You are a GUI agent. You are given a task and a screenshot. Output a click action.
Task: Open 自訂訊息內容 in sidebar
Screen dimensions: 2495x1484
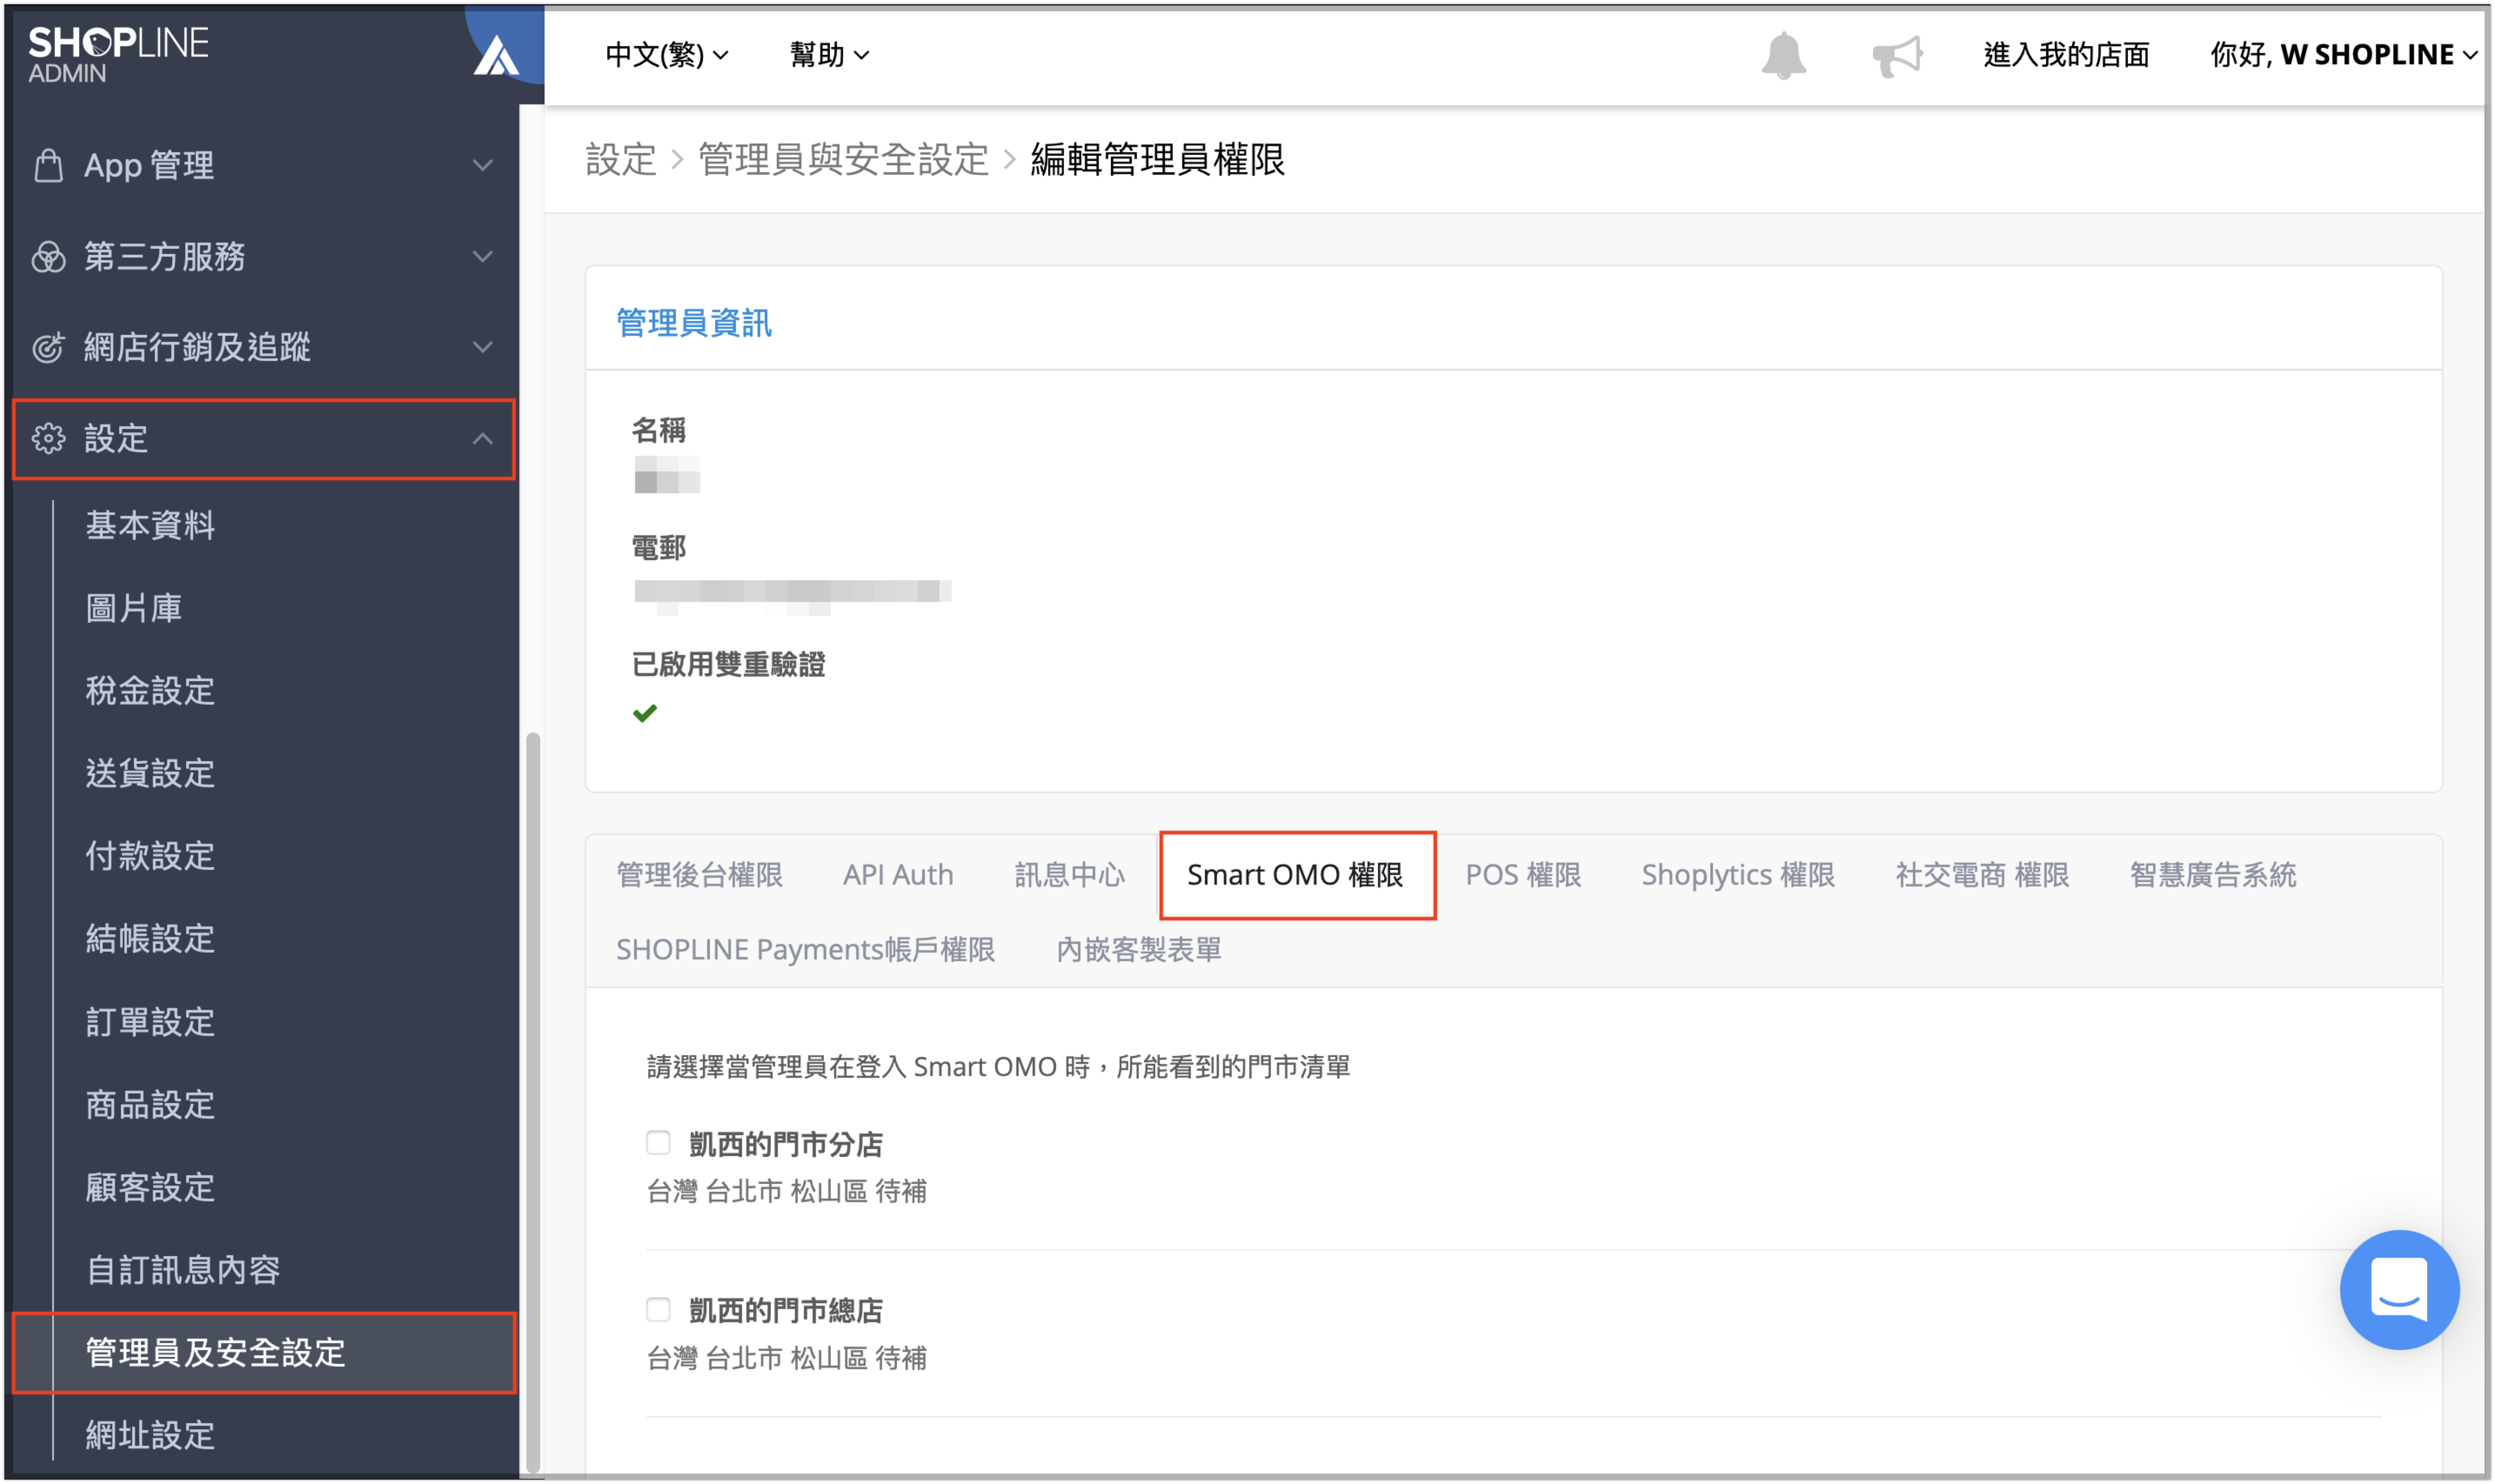tap(183, 1270)
